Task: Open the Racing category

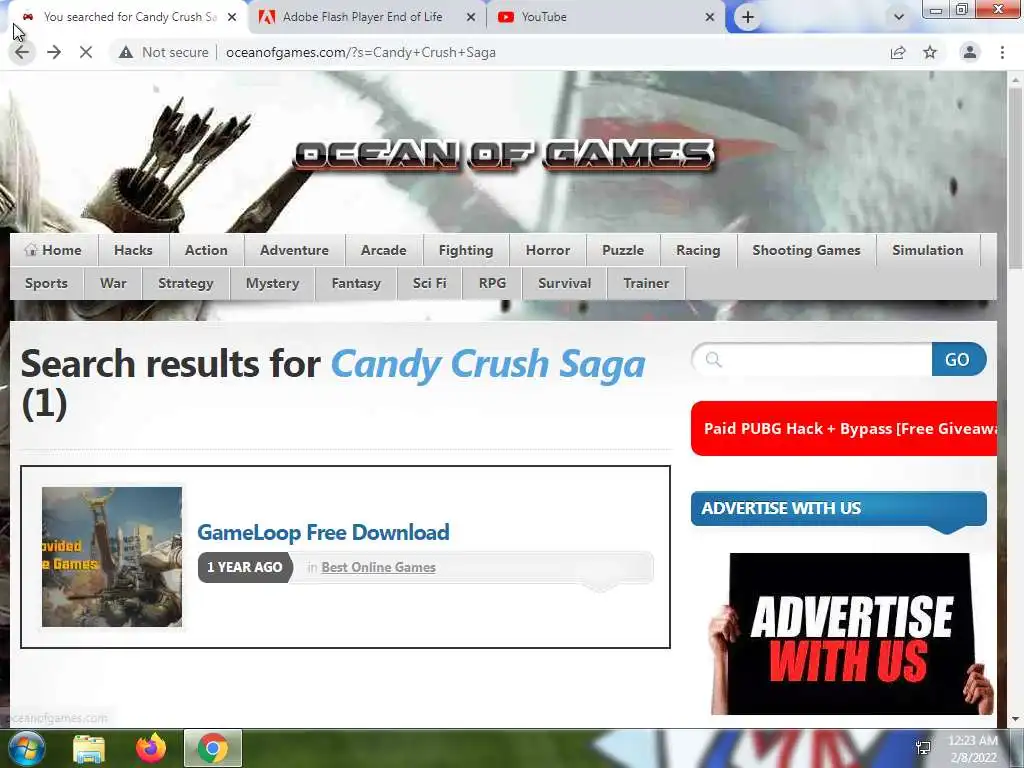Action: [698, 250]
